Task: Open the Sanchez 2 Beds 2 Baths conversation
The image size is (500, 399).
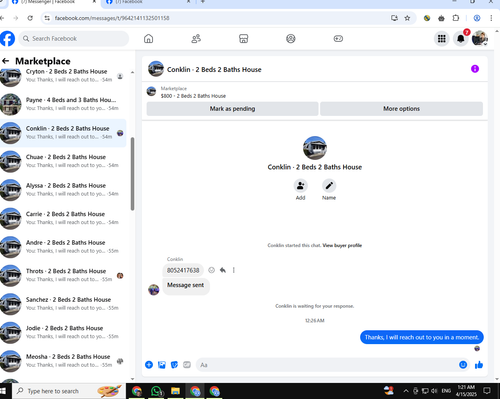Action: pyautogui.click(x=63, y=304)
